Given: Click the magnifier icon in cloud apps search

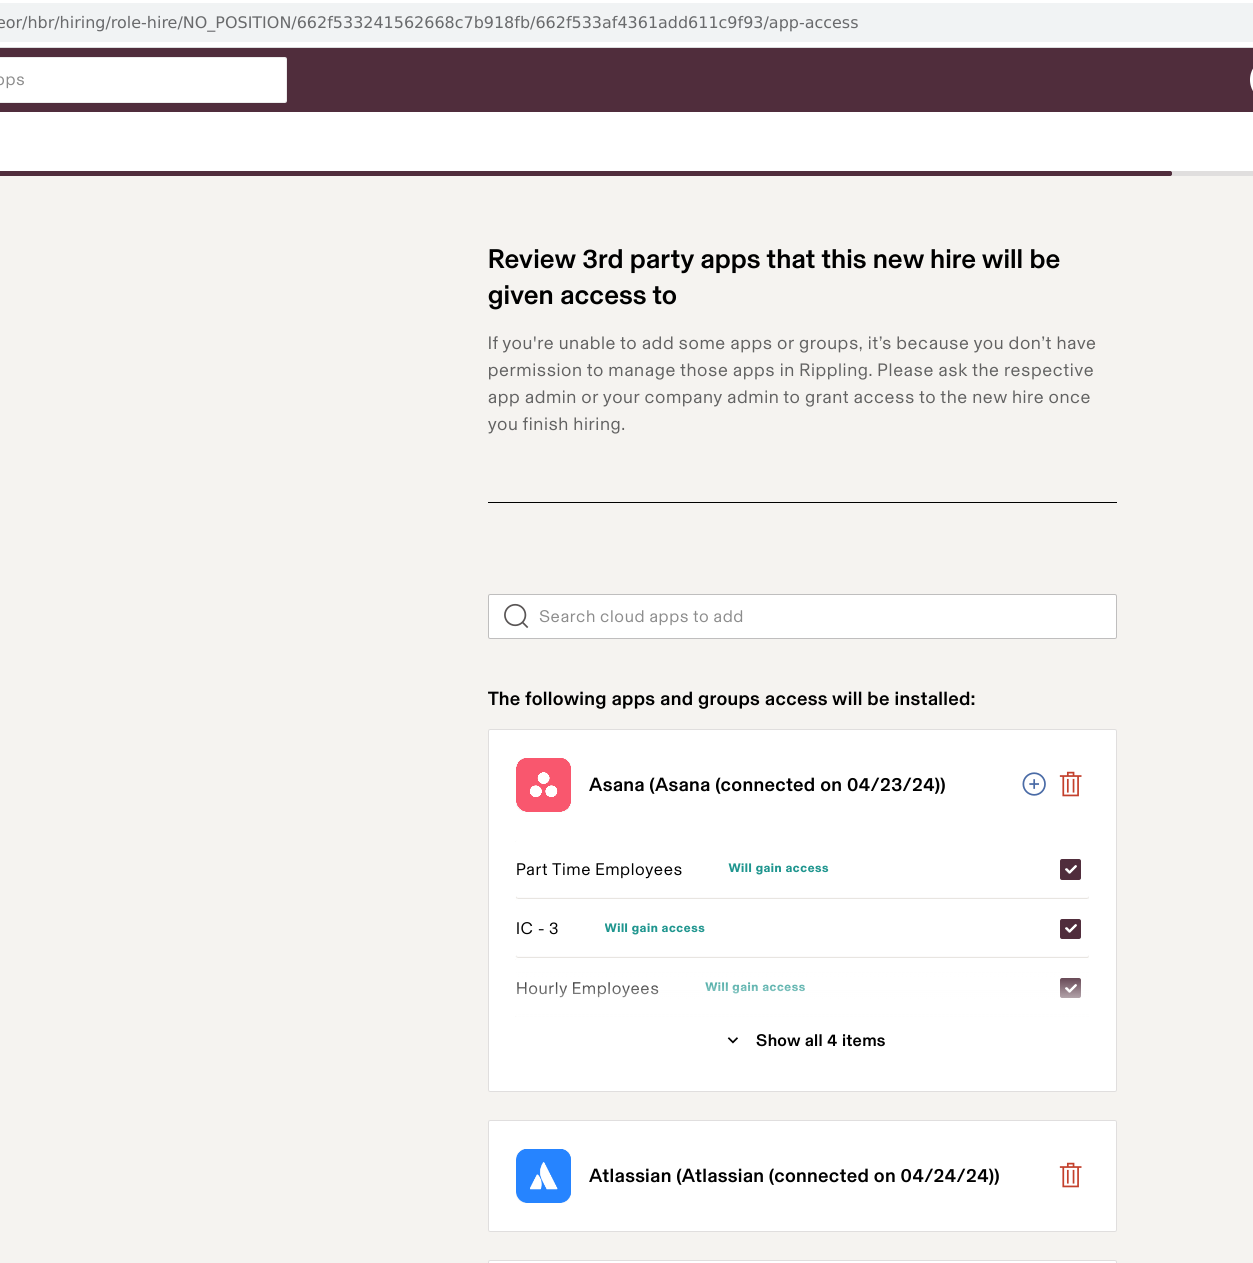Looking at the screenshot, I should pyautogui.click(x=516, y=616).
